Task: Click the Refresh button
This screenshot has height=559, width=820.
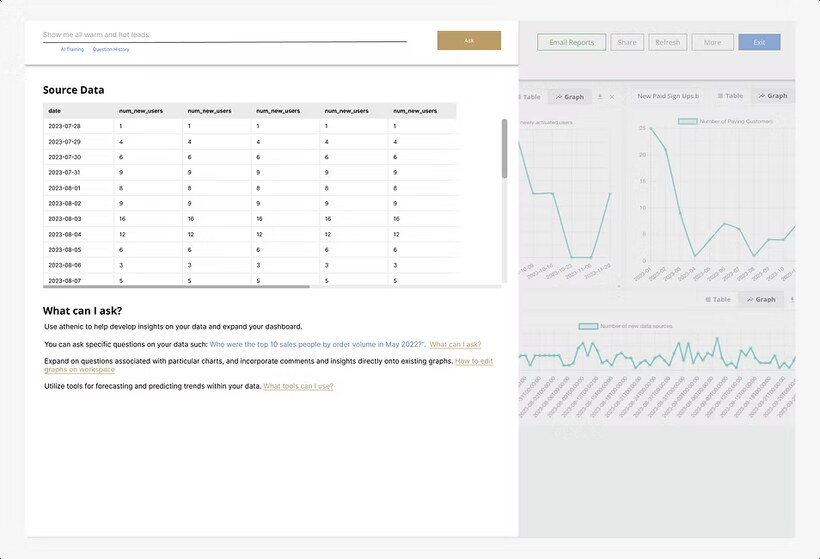Action: coord(667,42)
